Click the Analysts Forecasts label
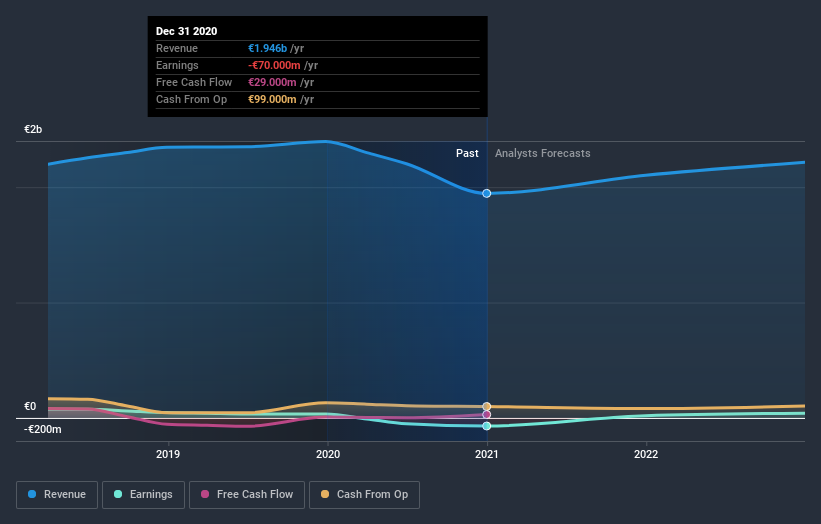The height and width of the screenshot is (524, 821). pyautogui.click(x=542, y=153)
